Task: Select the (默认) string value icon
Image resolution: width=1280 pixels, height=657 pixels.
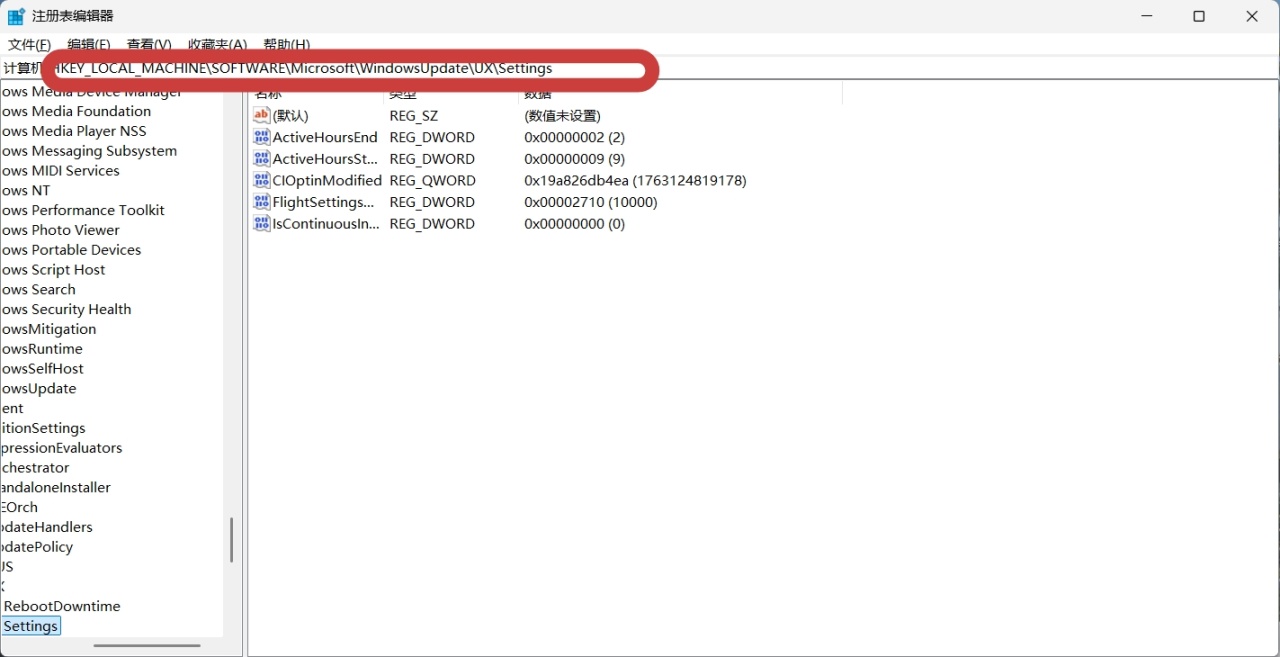Action: 262,115
